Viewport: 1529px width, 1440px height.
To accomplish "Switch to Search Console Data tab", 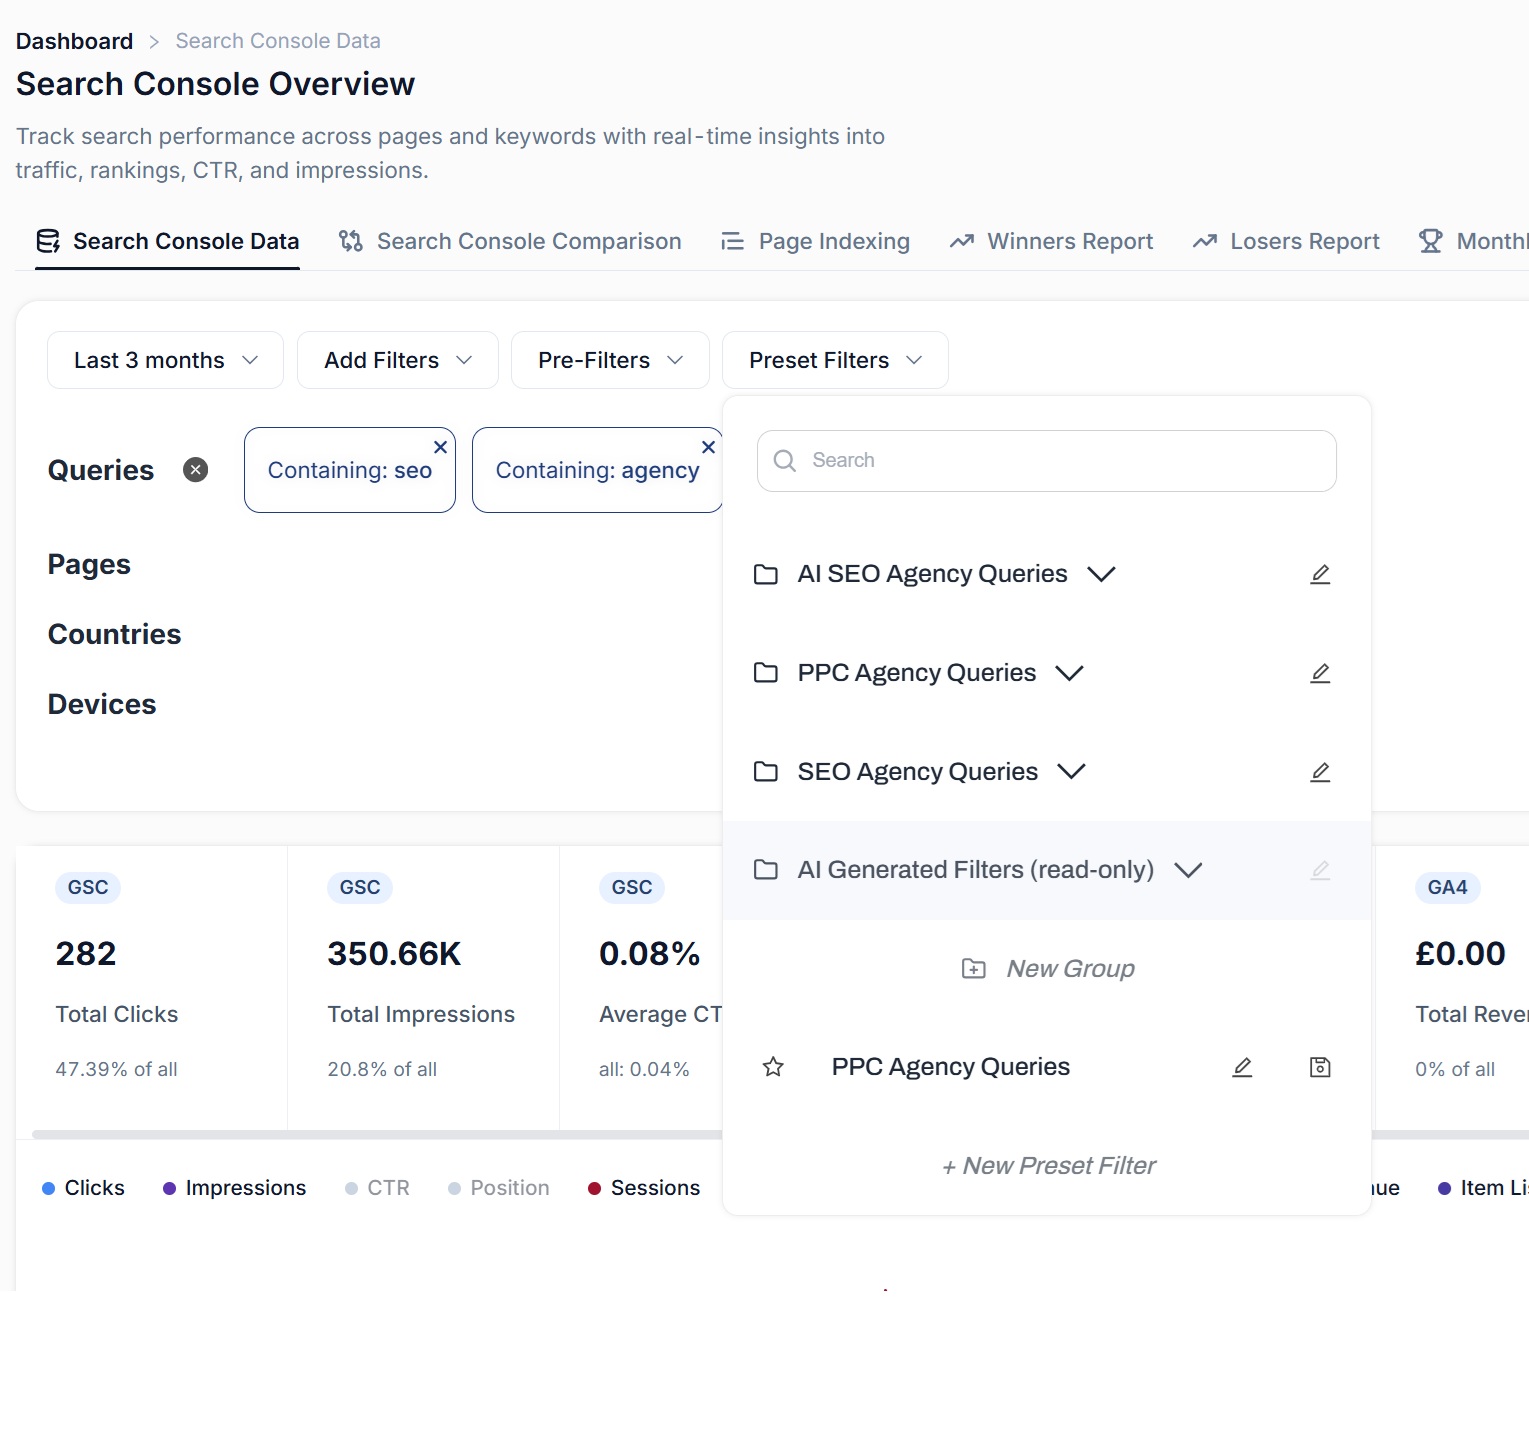I will click(167, 241).
